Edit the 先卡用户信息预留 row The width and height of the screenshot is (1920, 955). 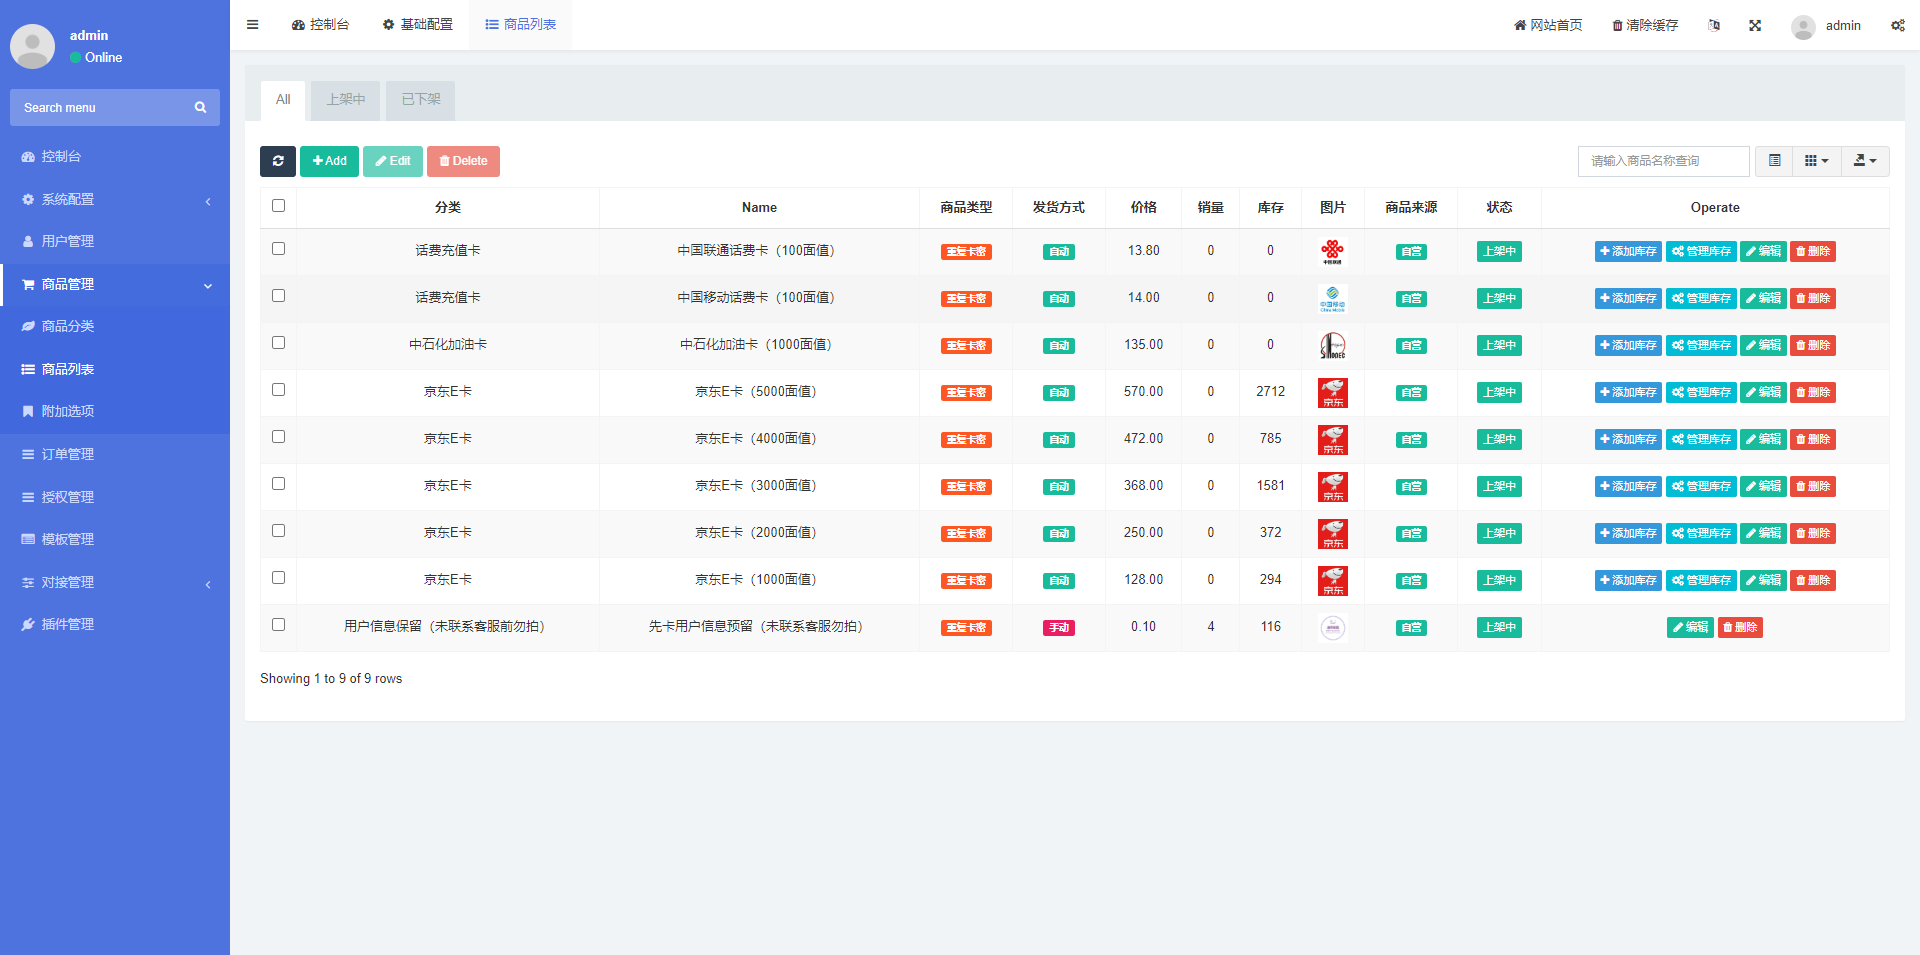1690,627
